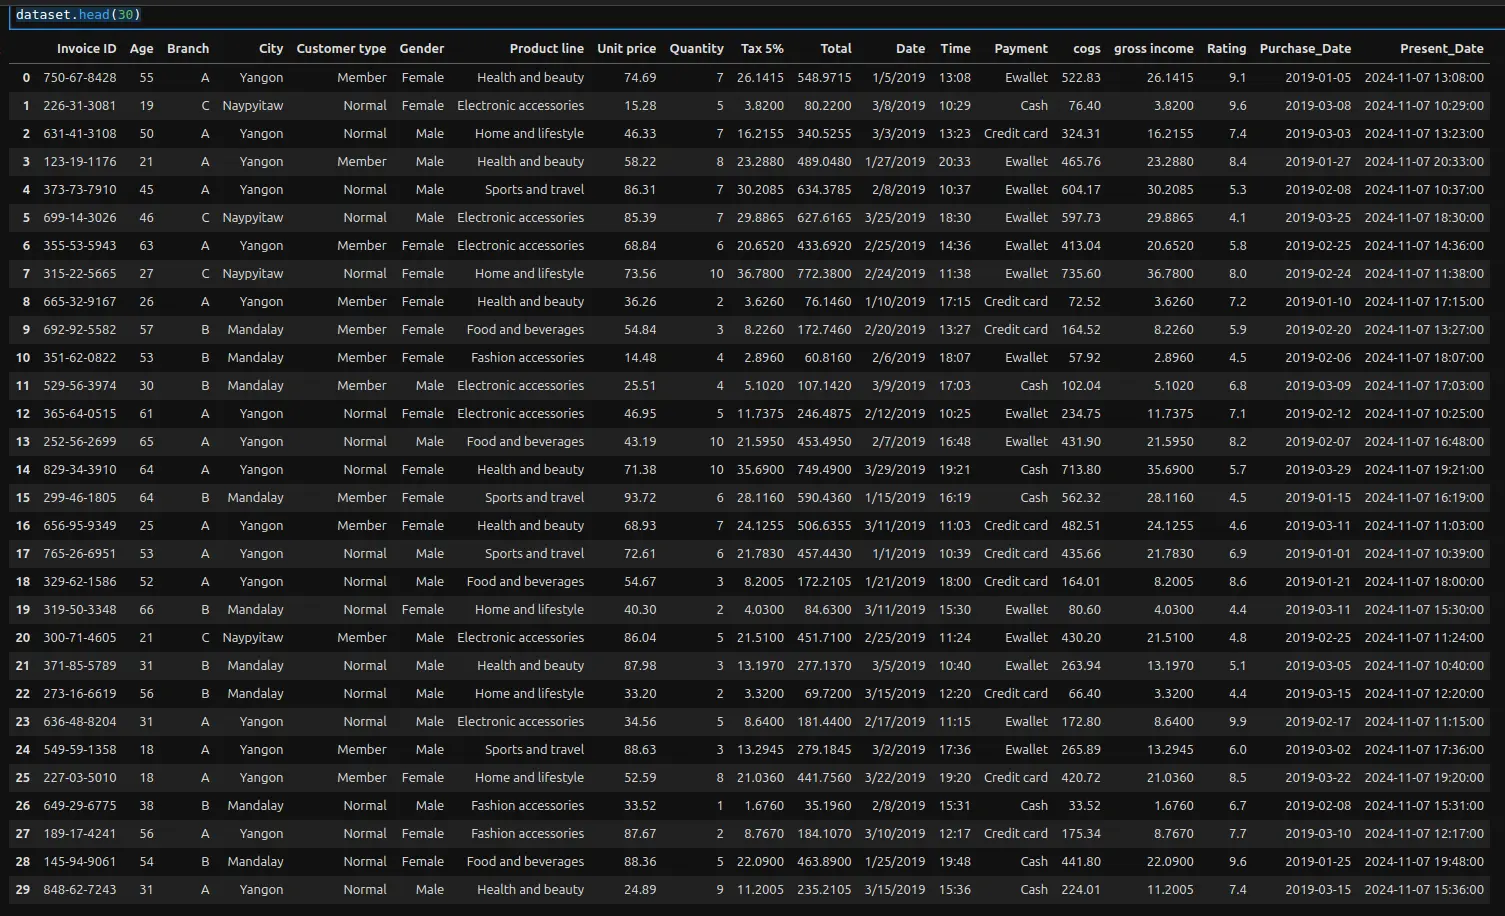Select invoice ID 351-62-0822
Screen dimensions: 1505x916
pyautogui.click(x=80, y=357)
